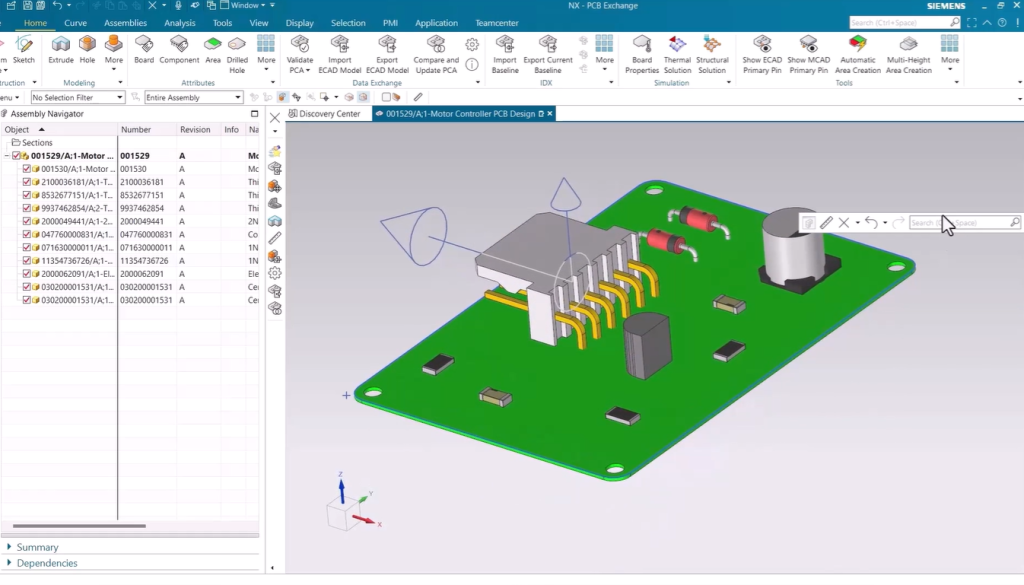Run Validate PCA

click(x=300, y=54)
